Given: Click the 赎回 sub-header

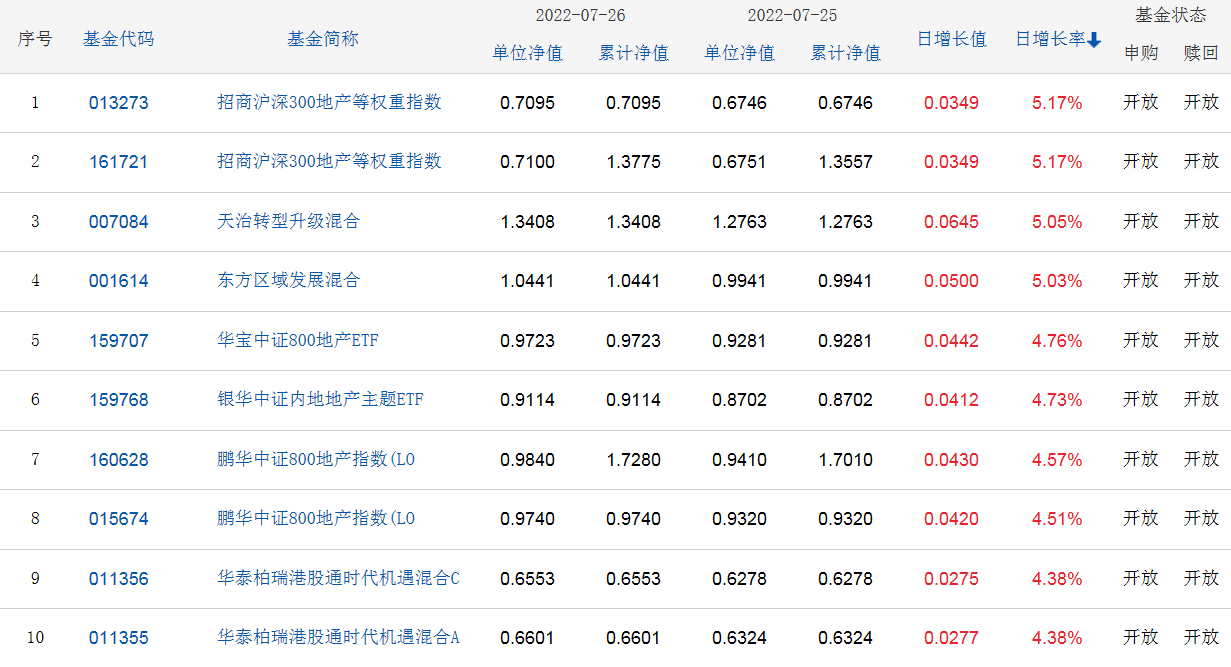Looking at the screenshot, I should point(1201,53).
